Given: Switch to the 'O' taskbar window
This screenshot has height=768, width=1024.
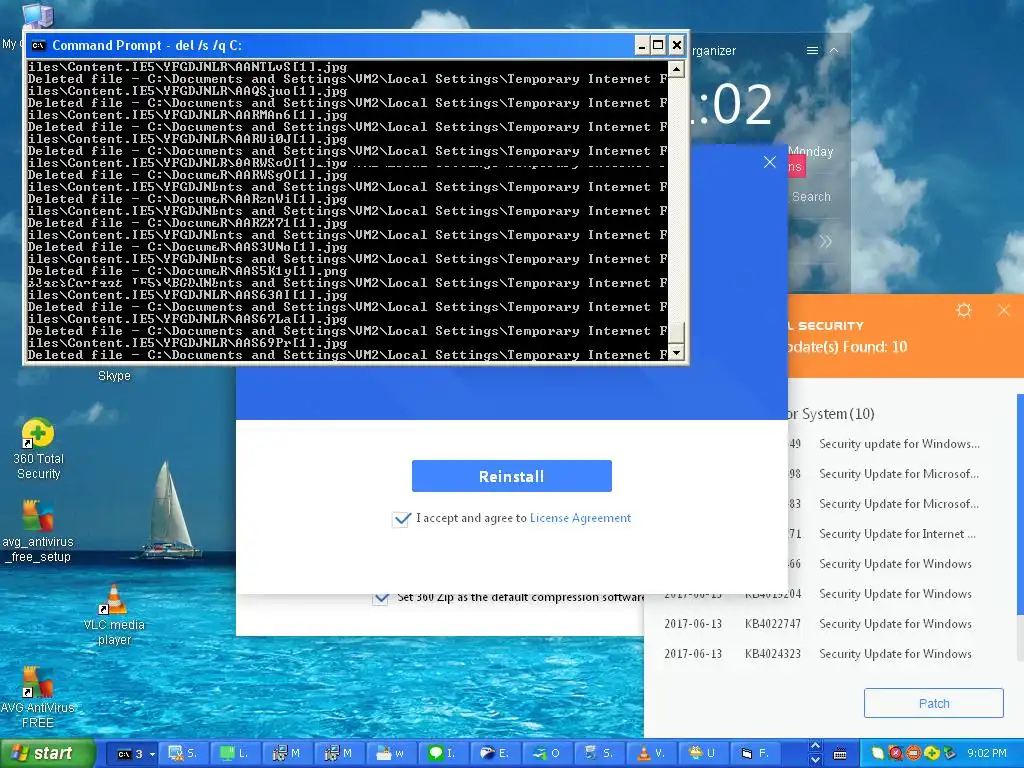Looking at the screenshot, I should click(547, 754).
